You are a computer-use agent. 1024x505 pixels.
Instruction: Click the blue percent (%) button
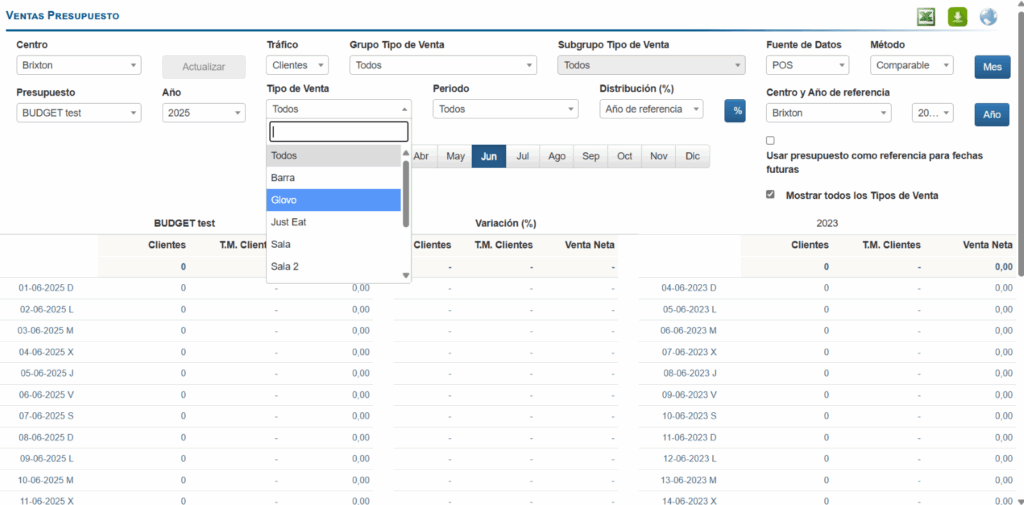(735, 110)
